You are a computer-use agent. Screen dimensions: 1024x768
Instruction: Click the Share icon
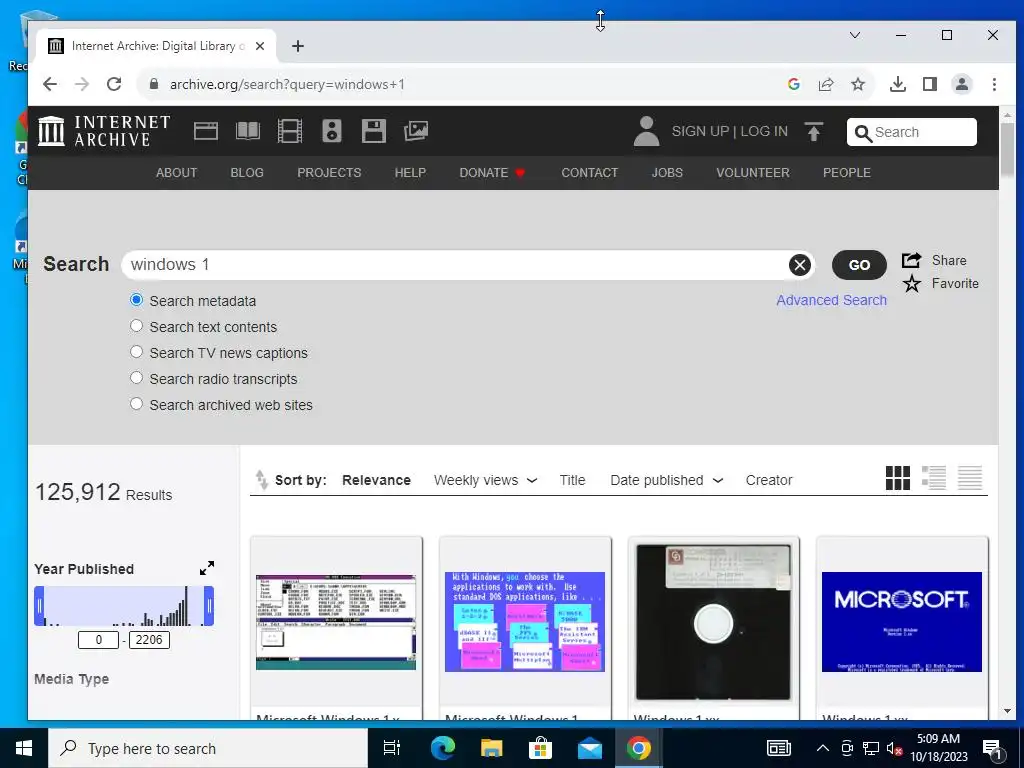[x=912, y=260]
